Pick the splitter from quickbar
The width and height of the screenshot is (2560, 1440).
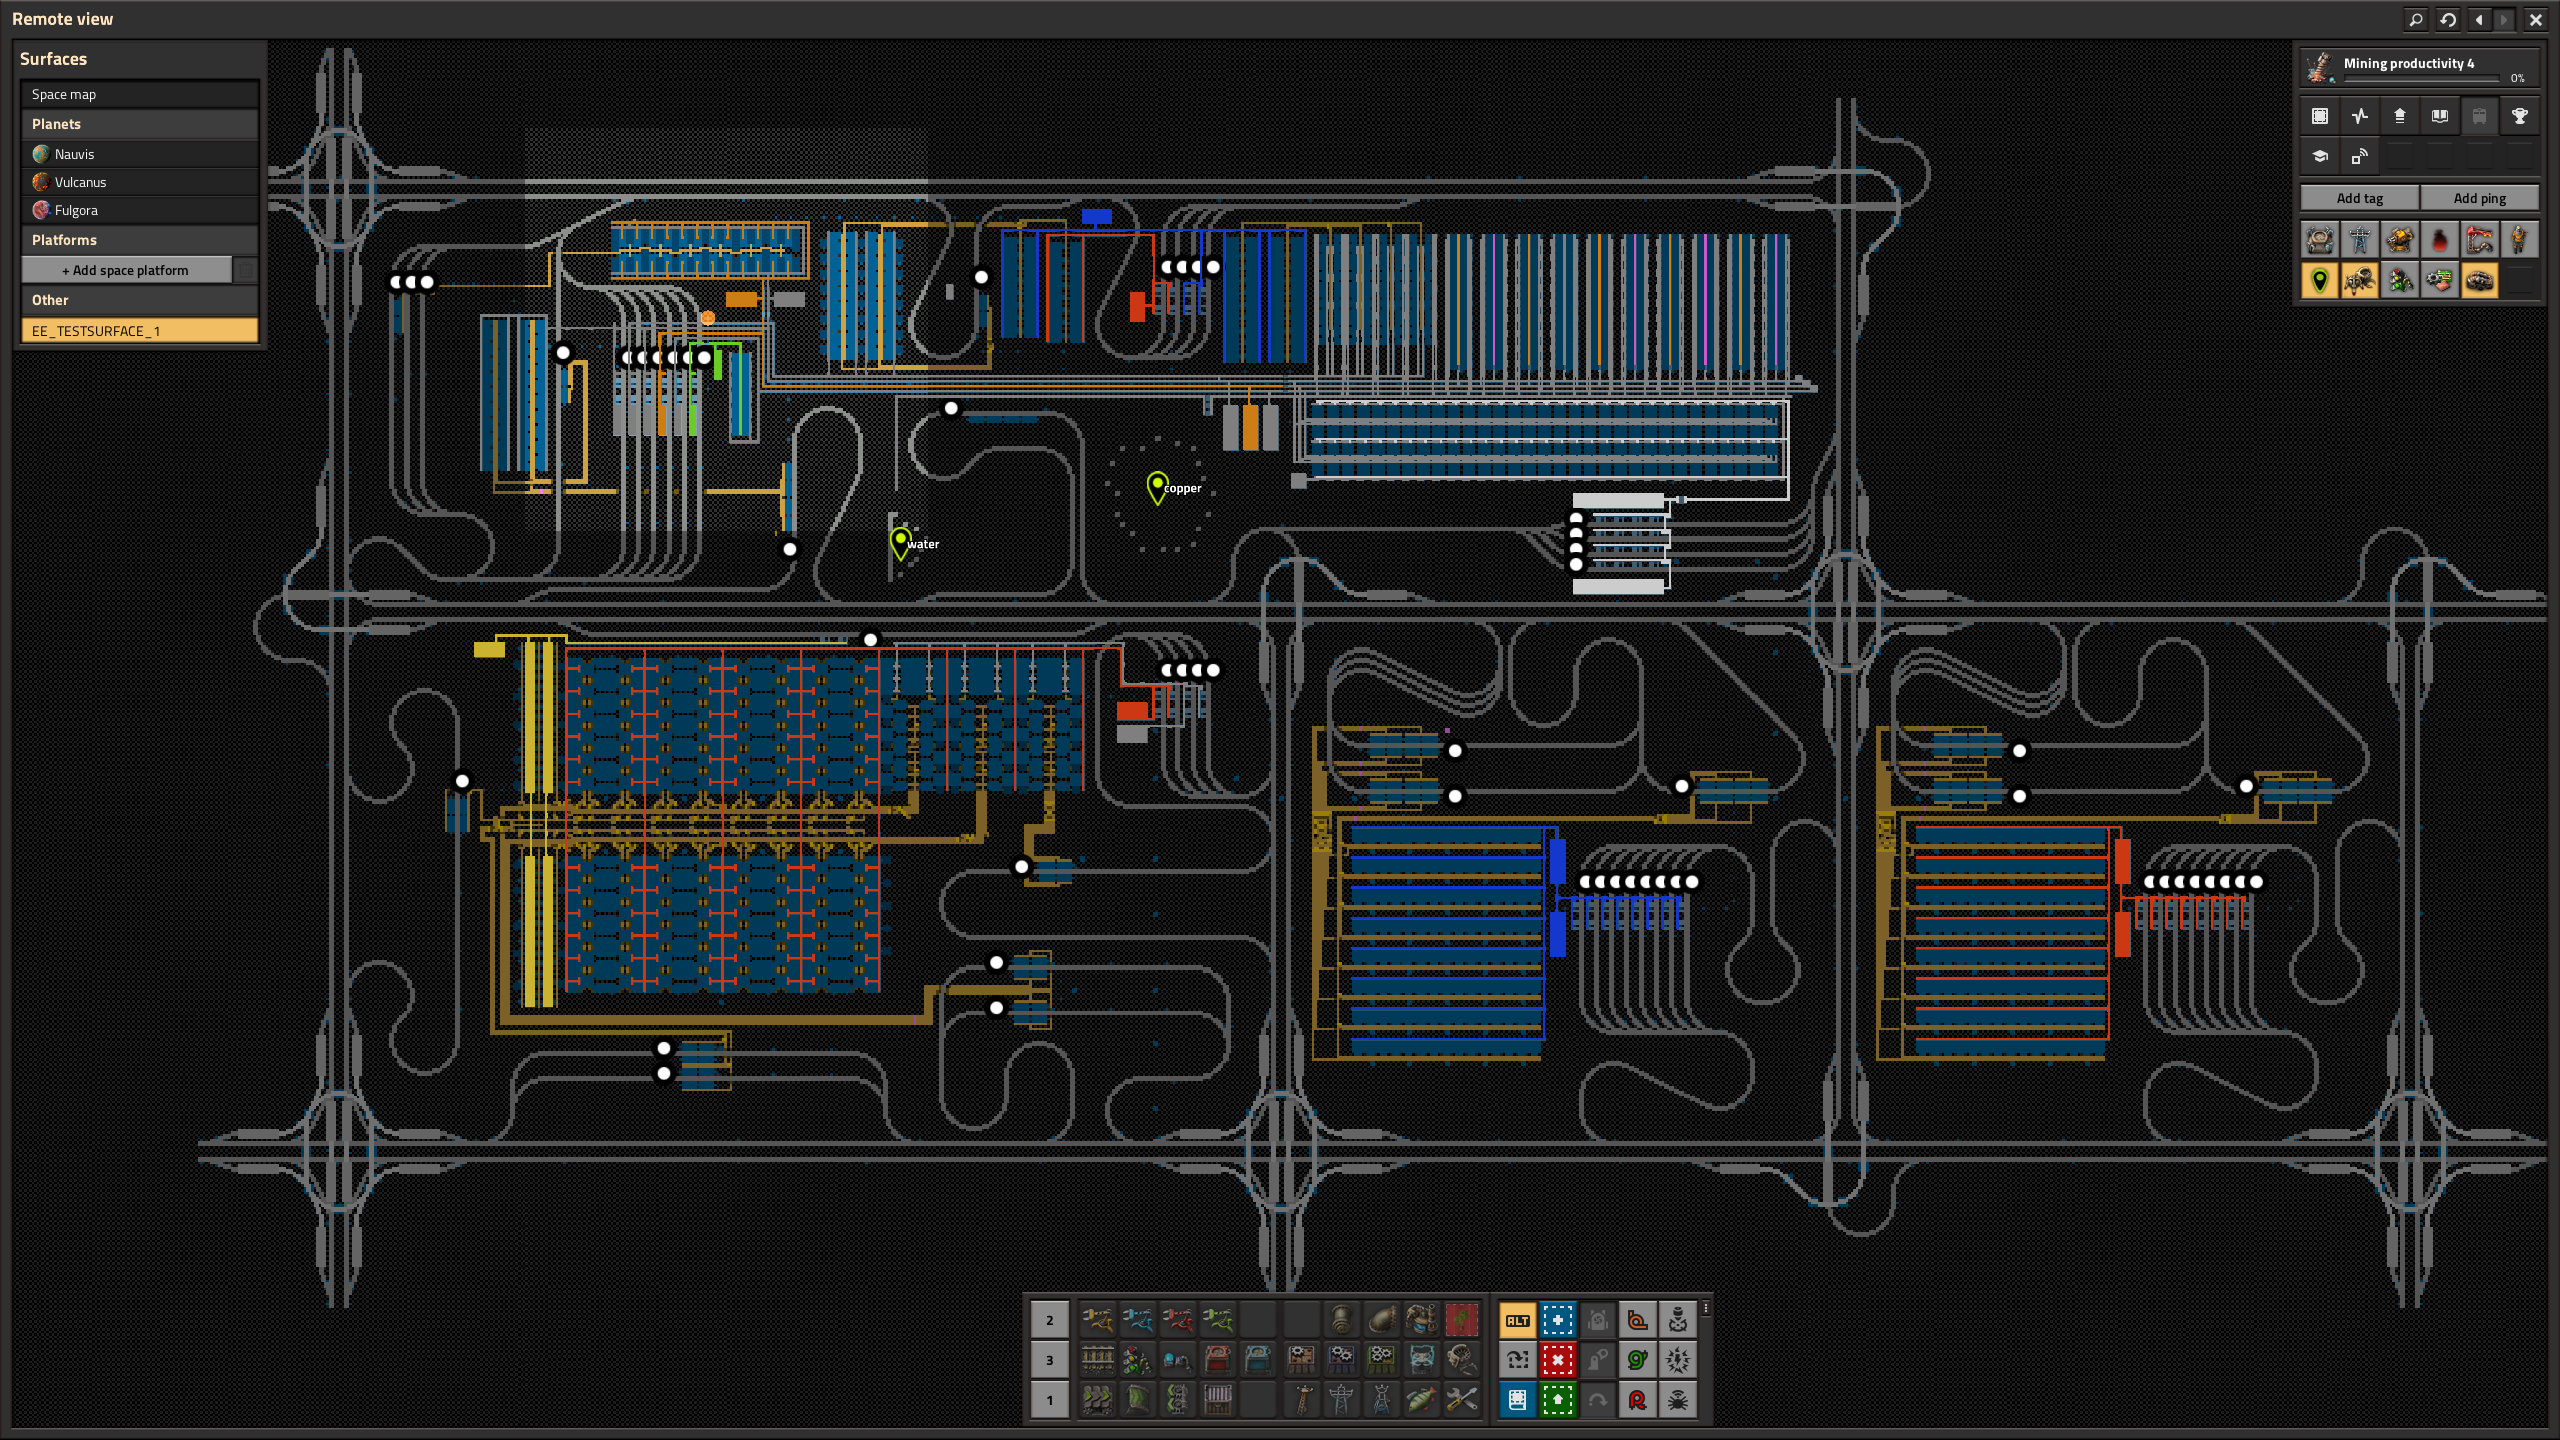pos(1178,1400)
